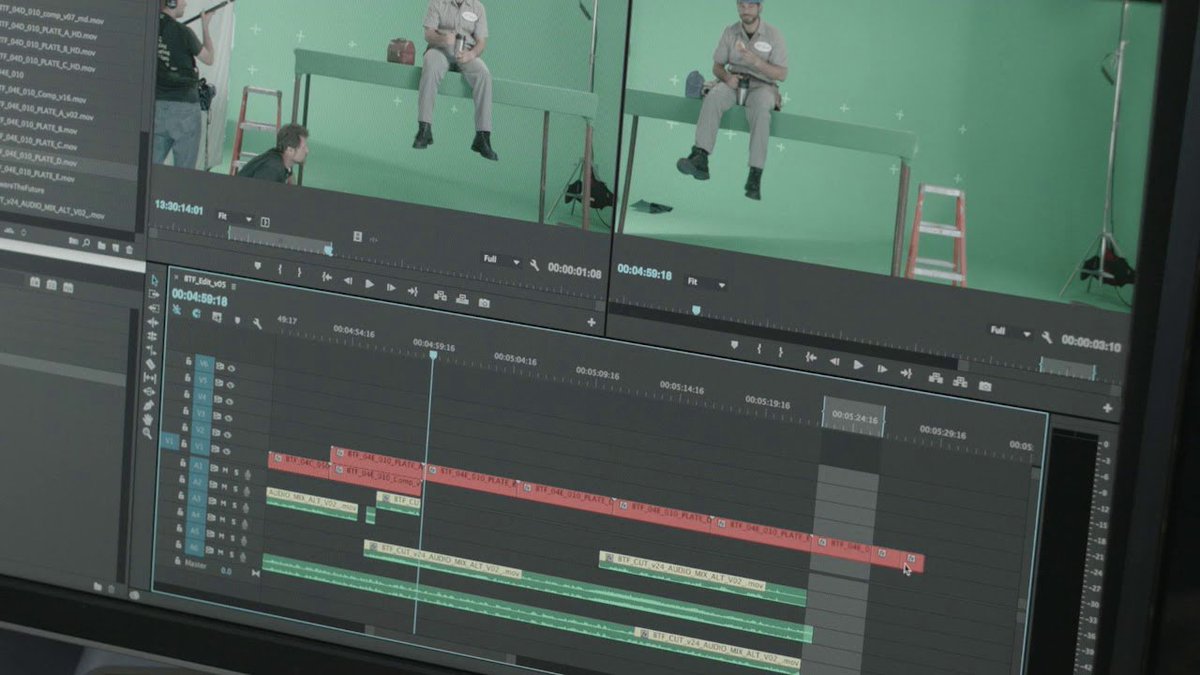The width and height of the screenshot is (1200, 675).
Task: Click Extract button in program monitor
Action: click(x=960, y=381)
